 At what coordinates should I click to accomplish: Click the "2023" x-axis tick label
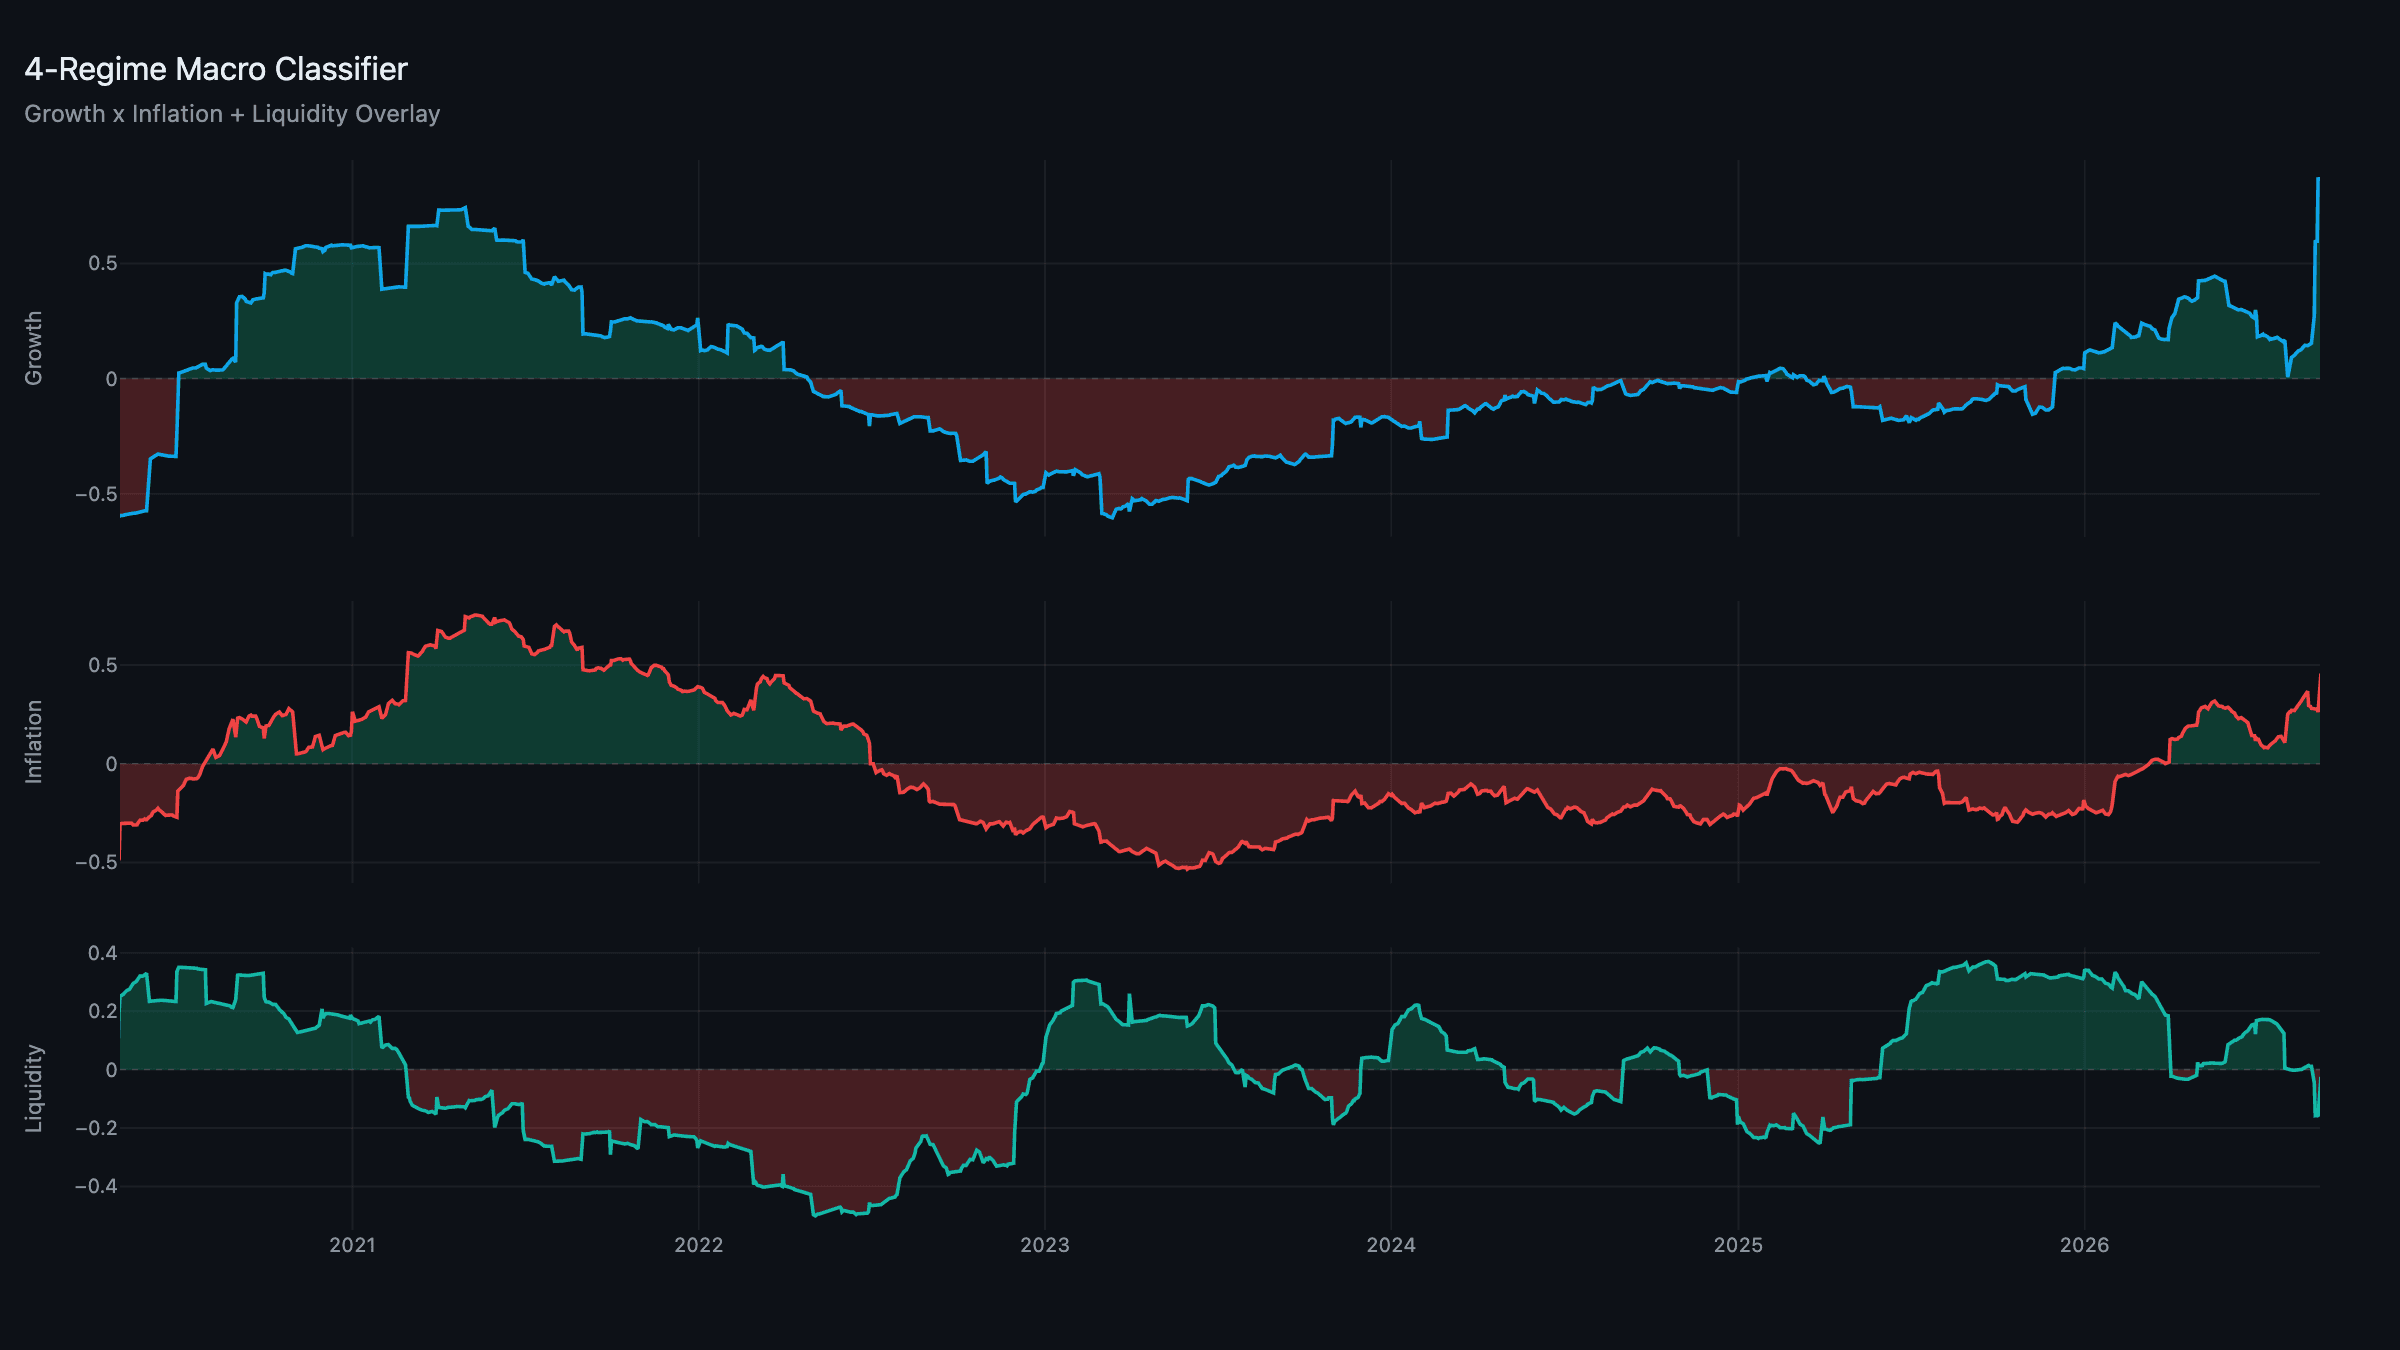pos(1045,1245)
